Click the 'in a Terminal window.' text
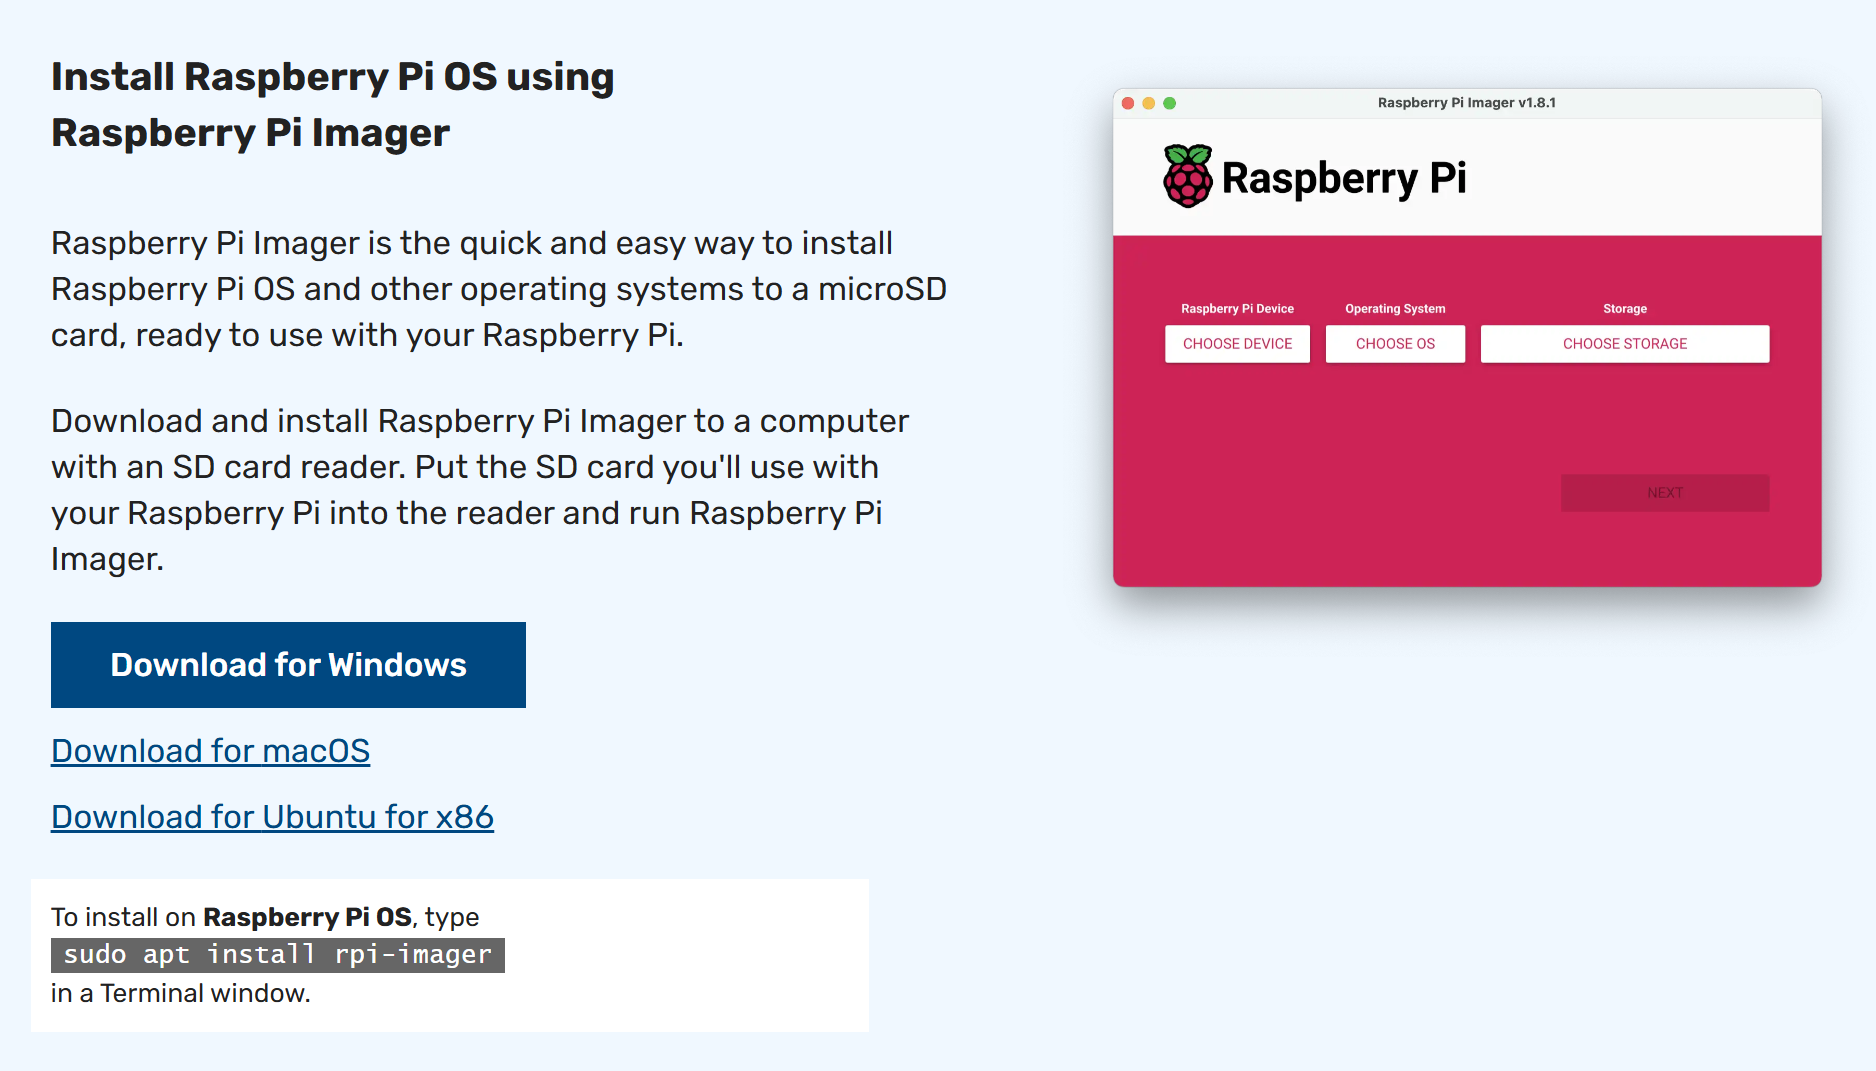 point(181,993)
